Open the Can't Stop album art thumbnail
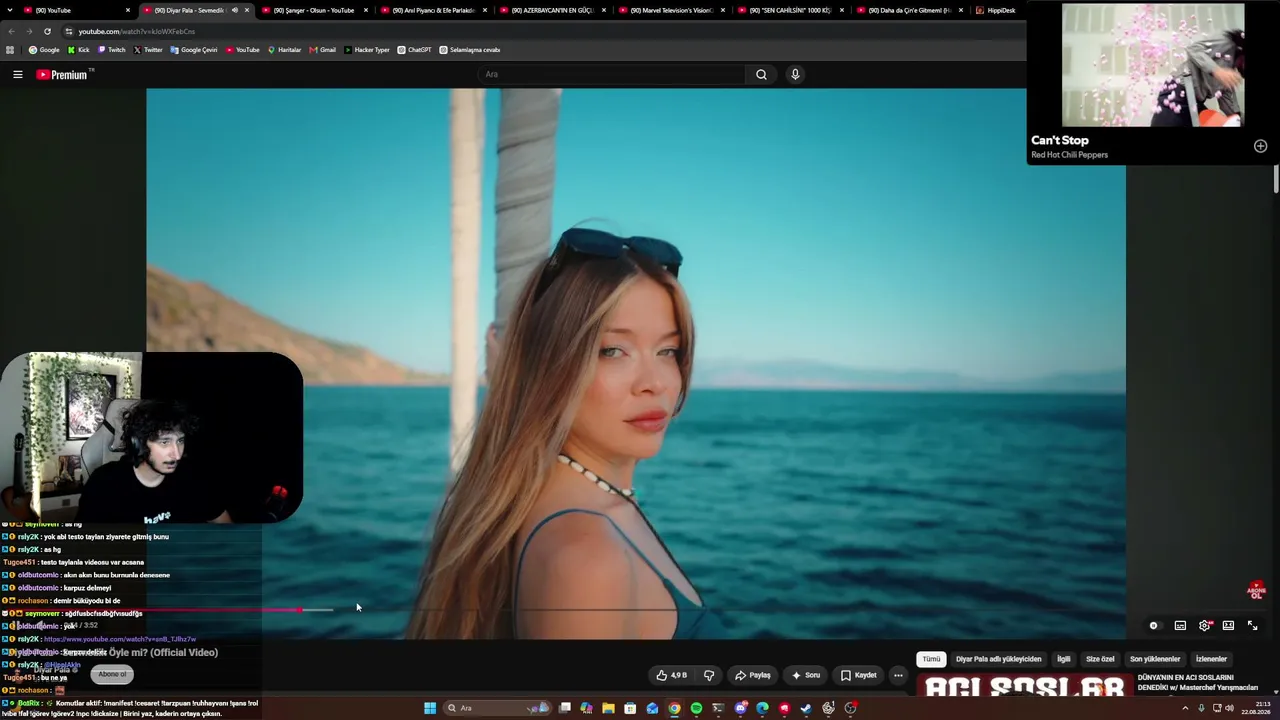This screenshot has height=720, width=1280. tap(1152, 65)
